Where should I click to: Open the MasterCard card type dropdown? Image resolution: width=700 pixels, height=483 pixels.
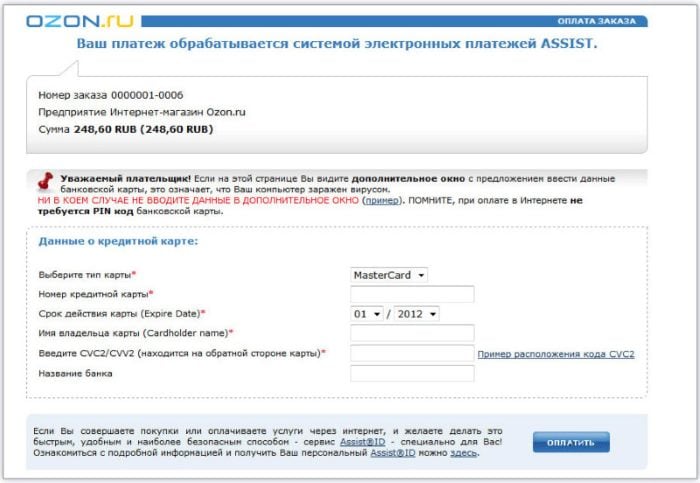point(389,274)
